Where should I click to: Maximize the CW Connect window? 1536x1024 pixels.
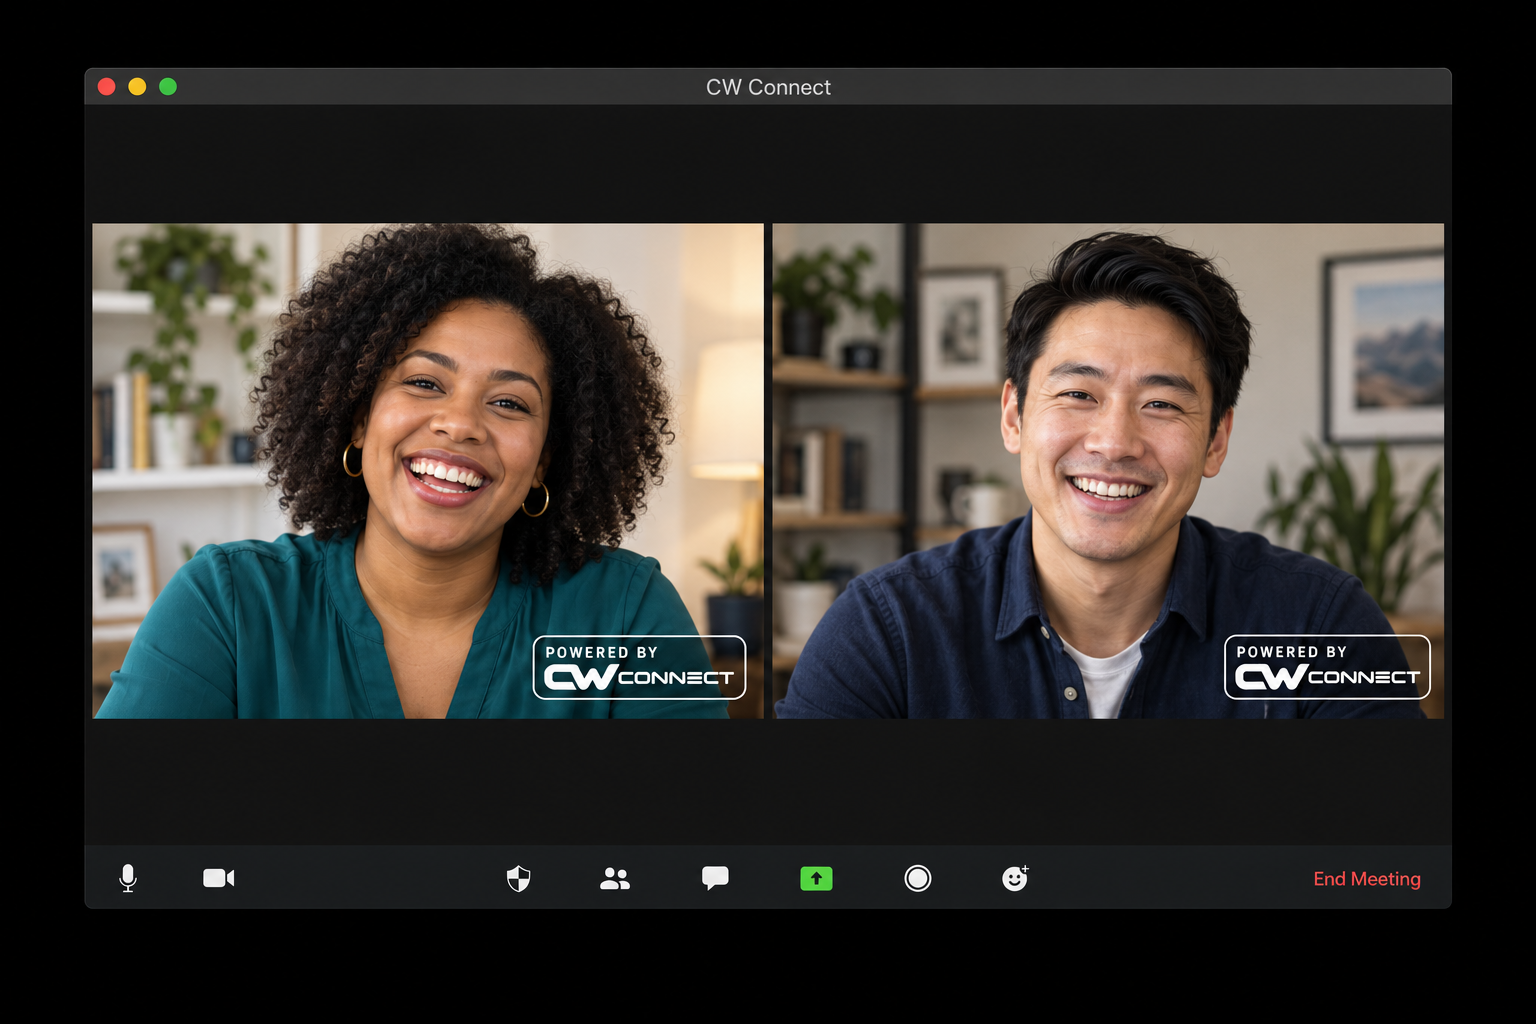(168, 87)
